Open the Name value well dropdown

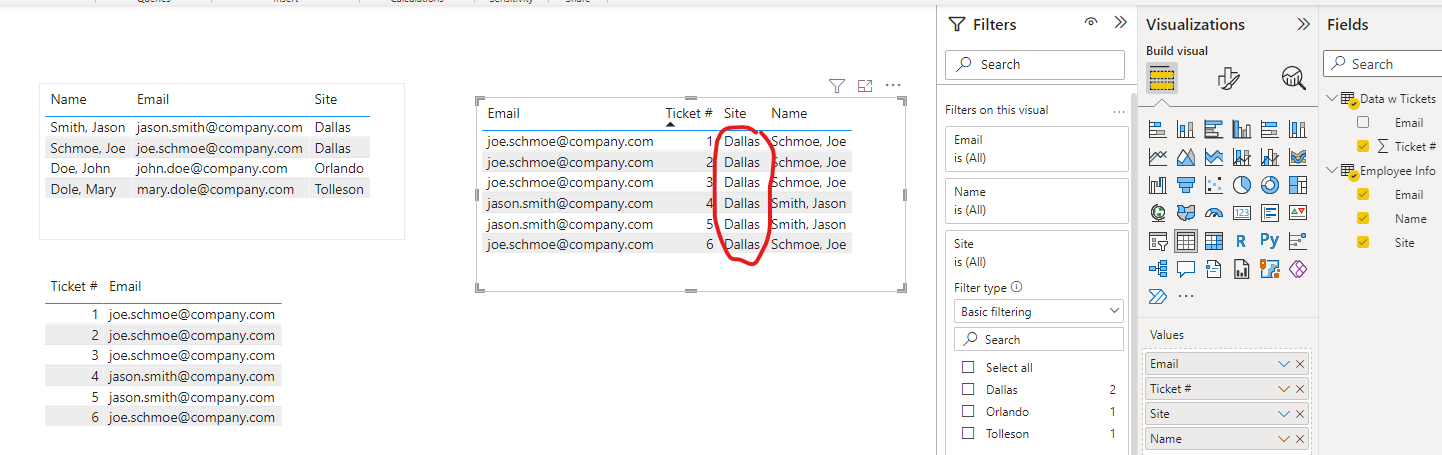click(x=1284, y=439)
